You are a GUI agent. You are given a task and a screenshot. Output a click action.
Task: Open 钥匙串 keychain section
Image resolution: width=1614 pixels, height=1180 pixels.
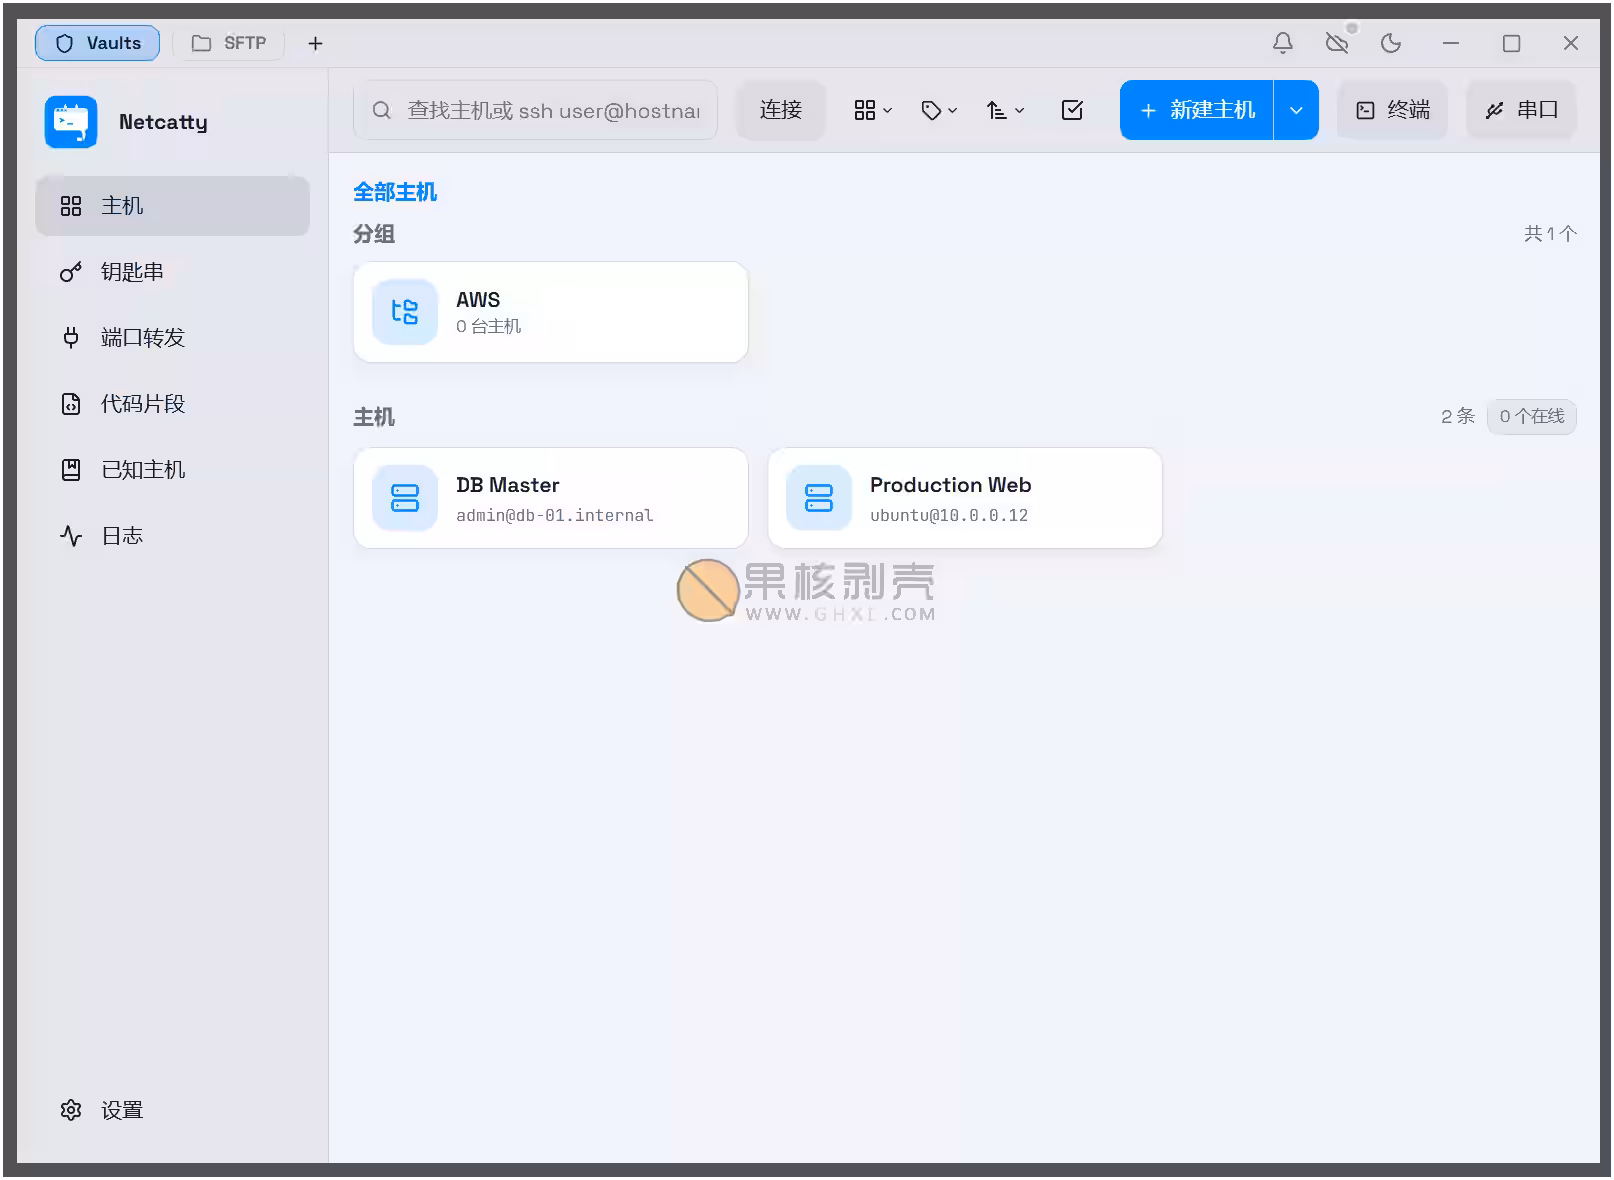point(172,272)
